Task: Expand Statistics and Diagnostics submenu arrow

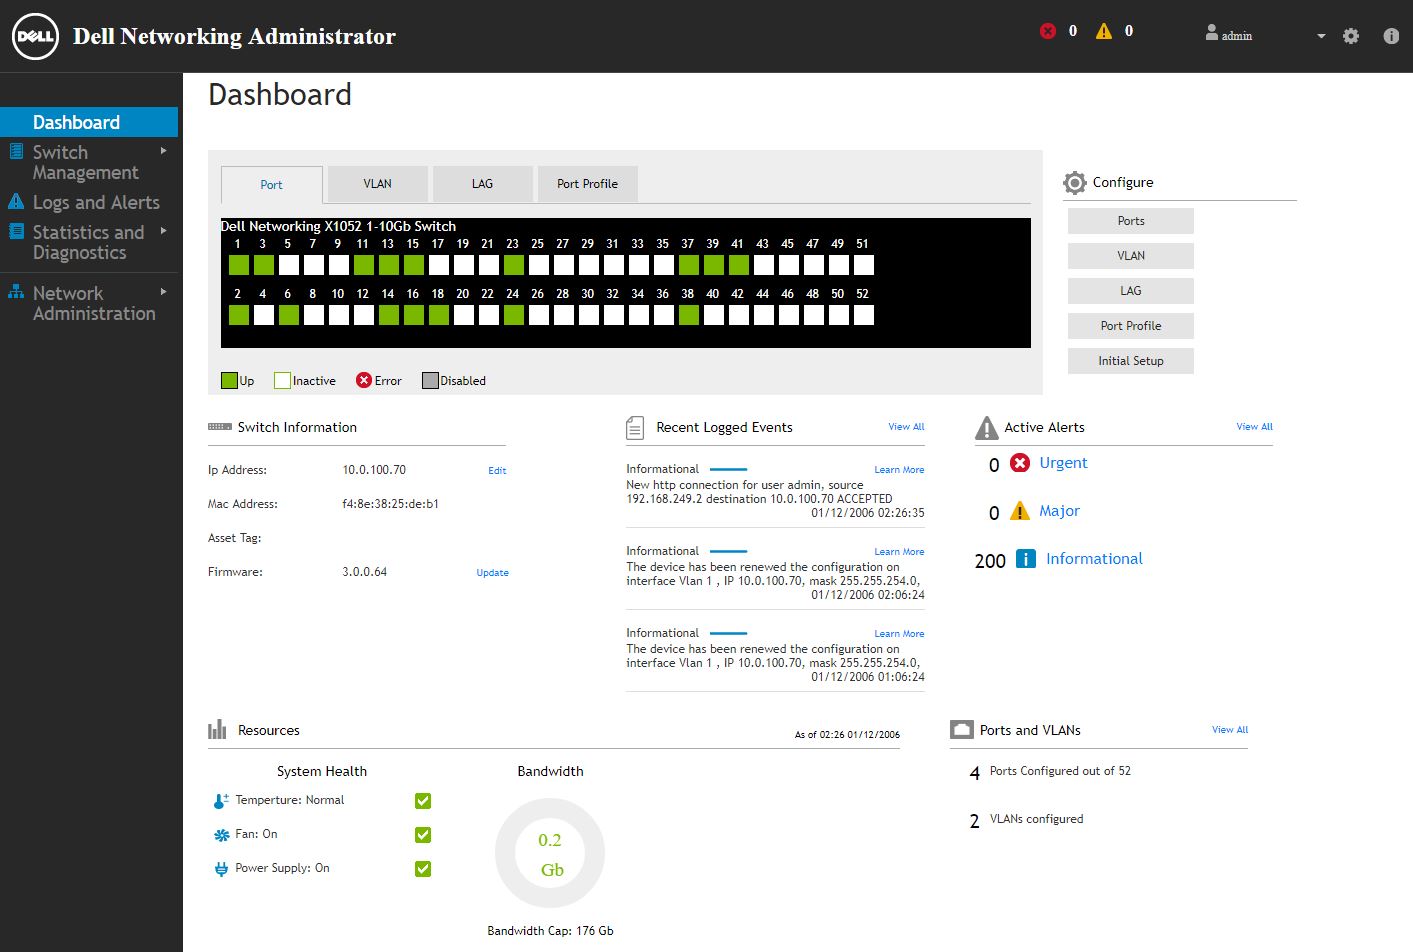Action: pyautogui.click(x=164, y=231)
